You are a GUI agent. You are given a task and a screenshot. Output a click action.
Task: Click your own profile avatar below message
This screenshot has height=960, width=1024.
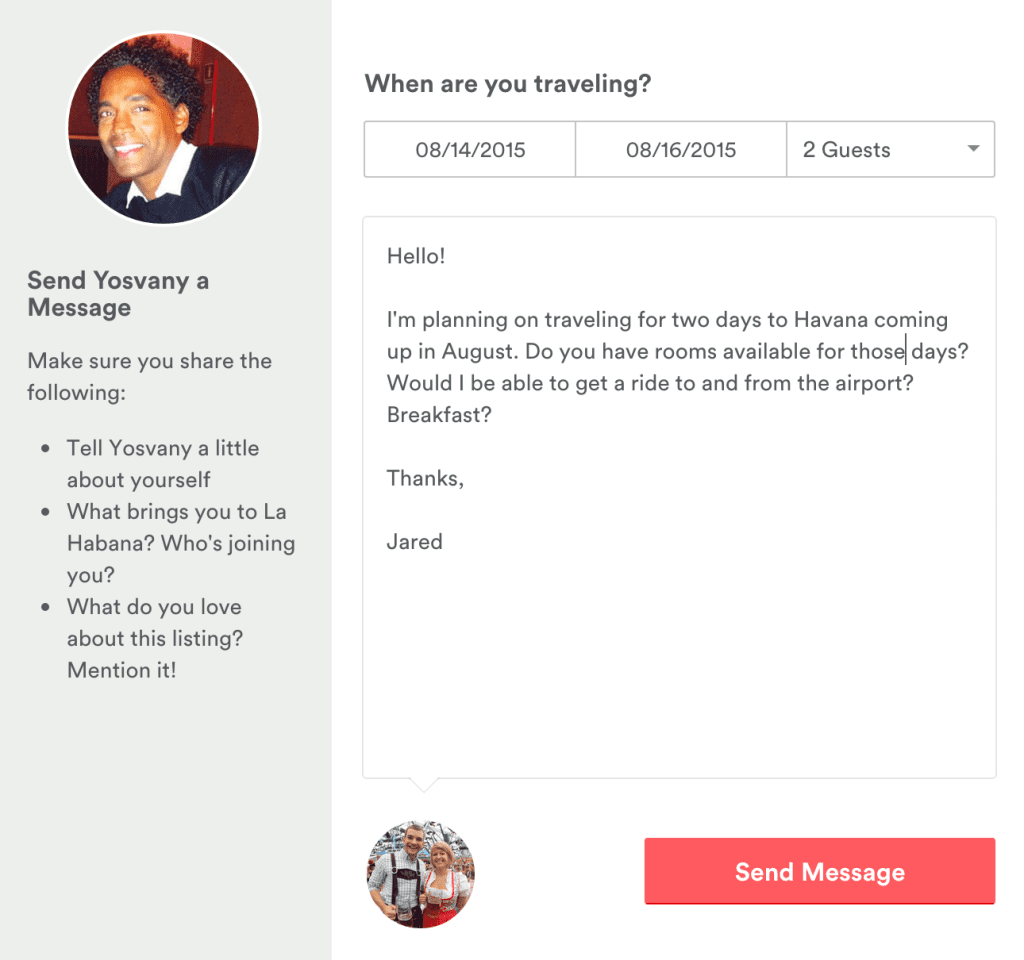421,874
